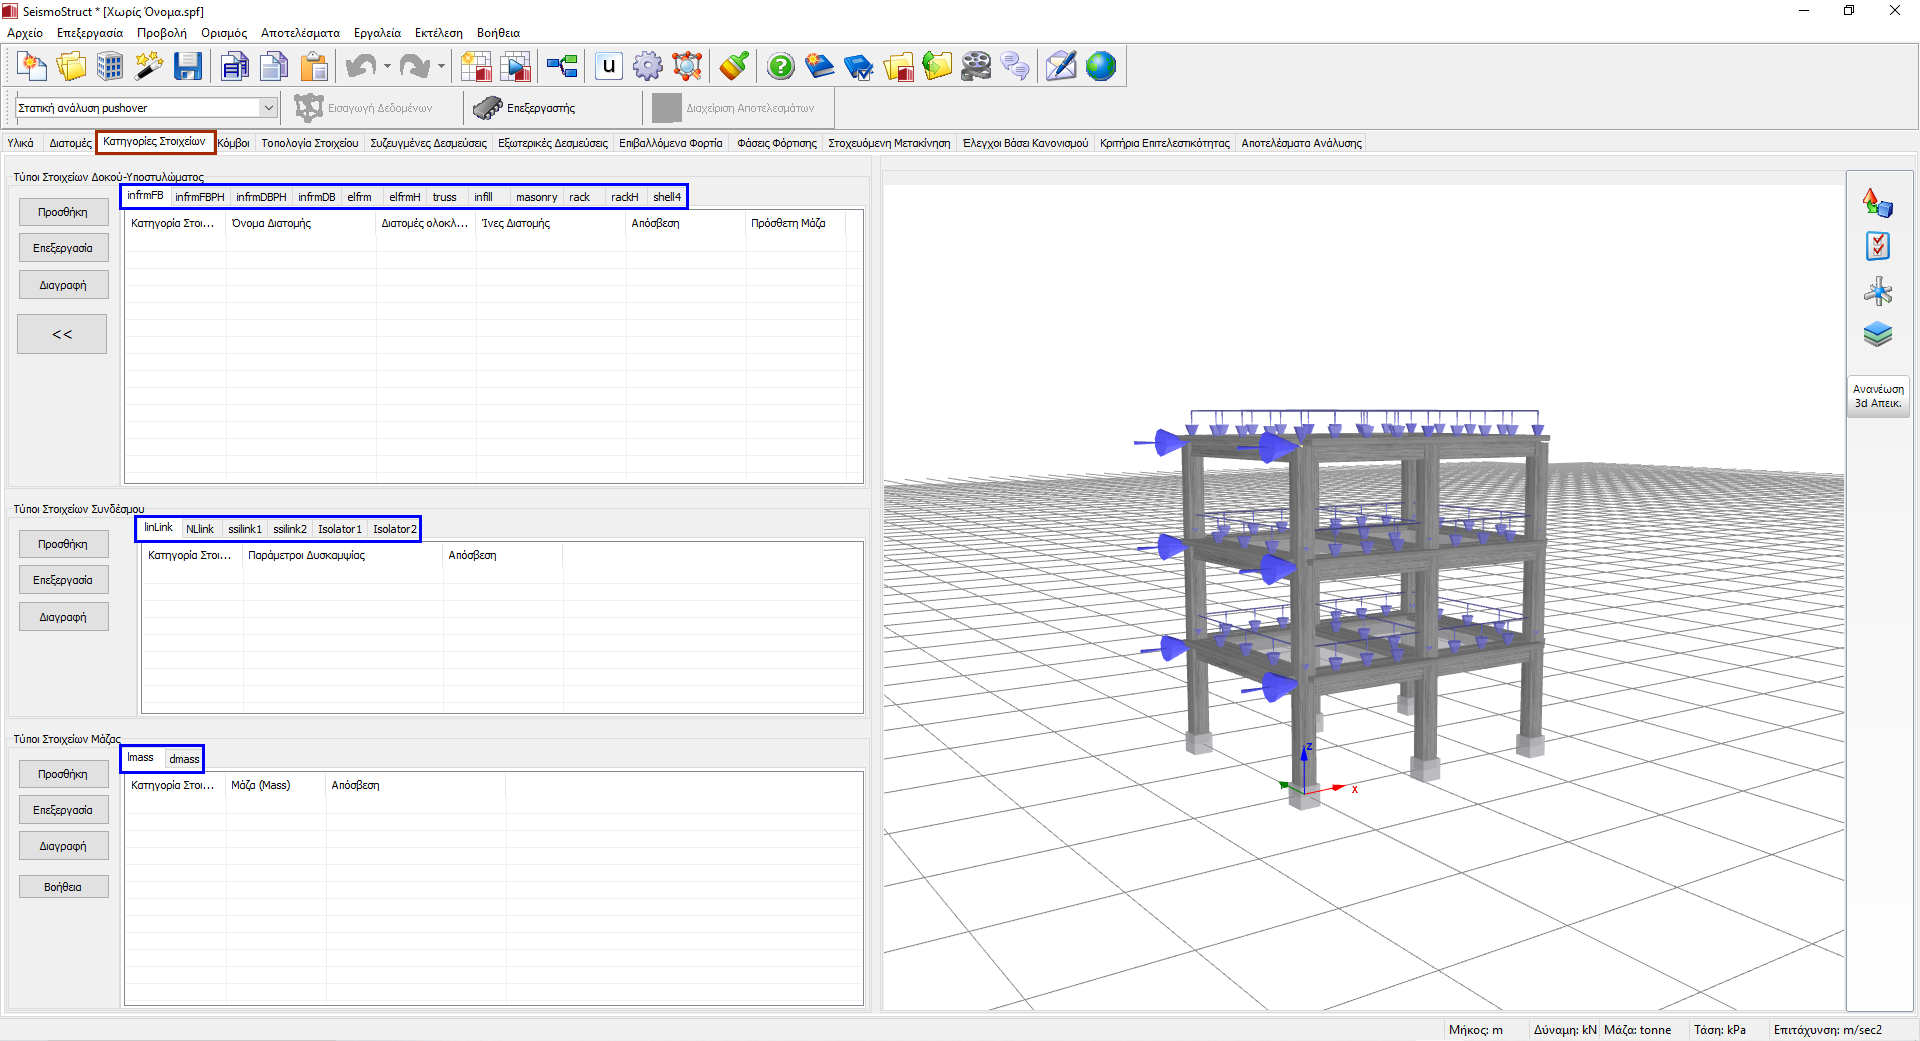Expand the redo history dropdown arrow
This screenshot has width=1920, height=1041.
tap(441, 68)
